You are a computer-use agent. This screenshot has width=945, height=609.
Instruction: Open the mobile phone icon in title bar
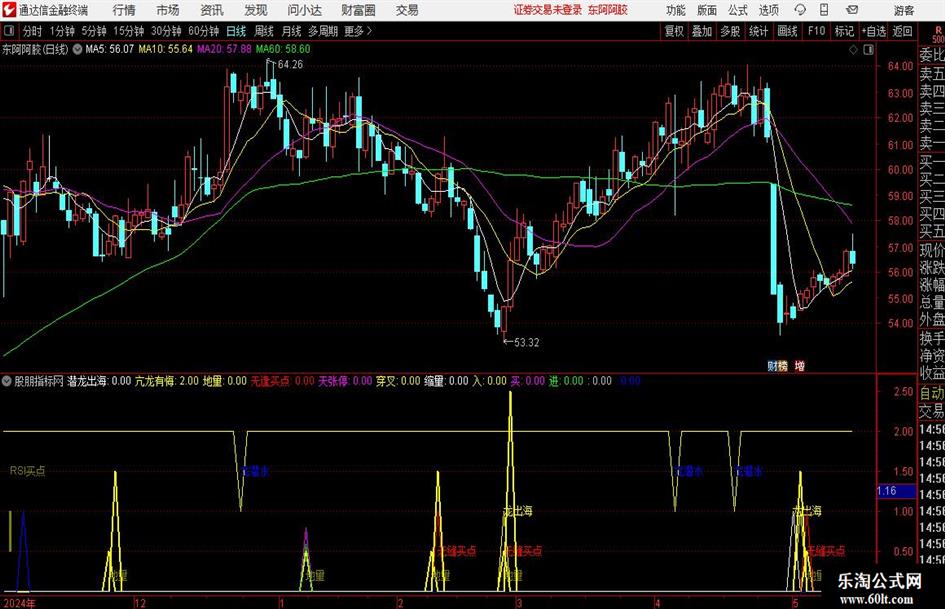click(824, 10)
